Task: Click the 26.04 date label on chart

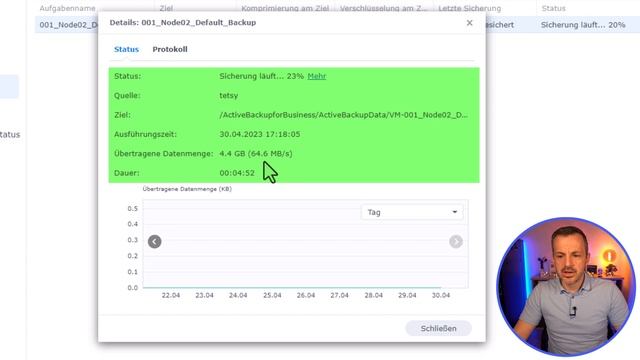Action: [x=306, y=295]
